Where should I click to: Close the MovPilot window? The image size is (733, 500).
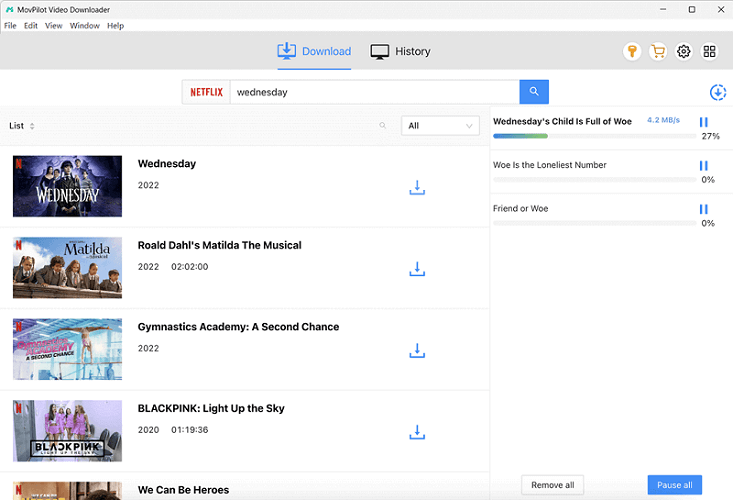point(721,9)
